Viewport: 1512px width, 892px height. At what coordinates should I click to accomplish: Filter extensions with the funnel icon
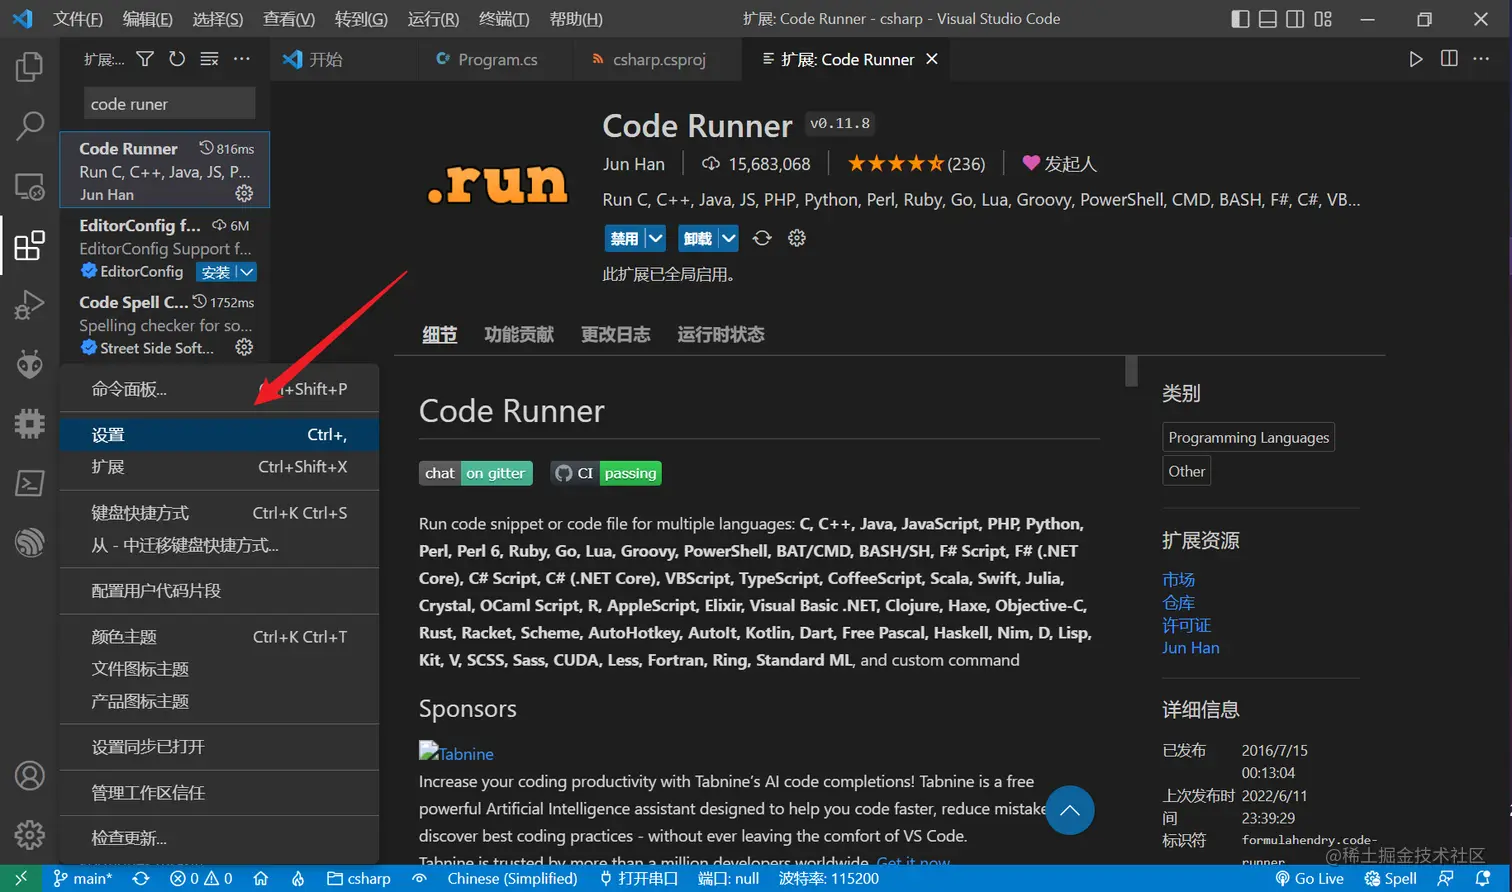(x=145, y=59)
